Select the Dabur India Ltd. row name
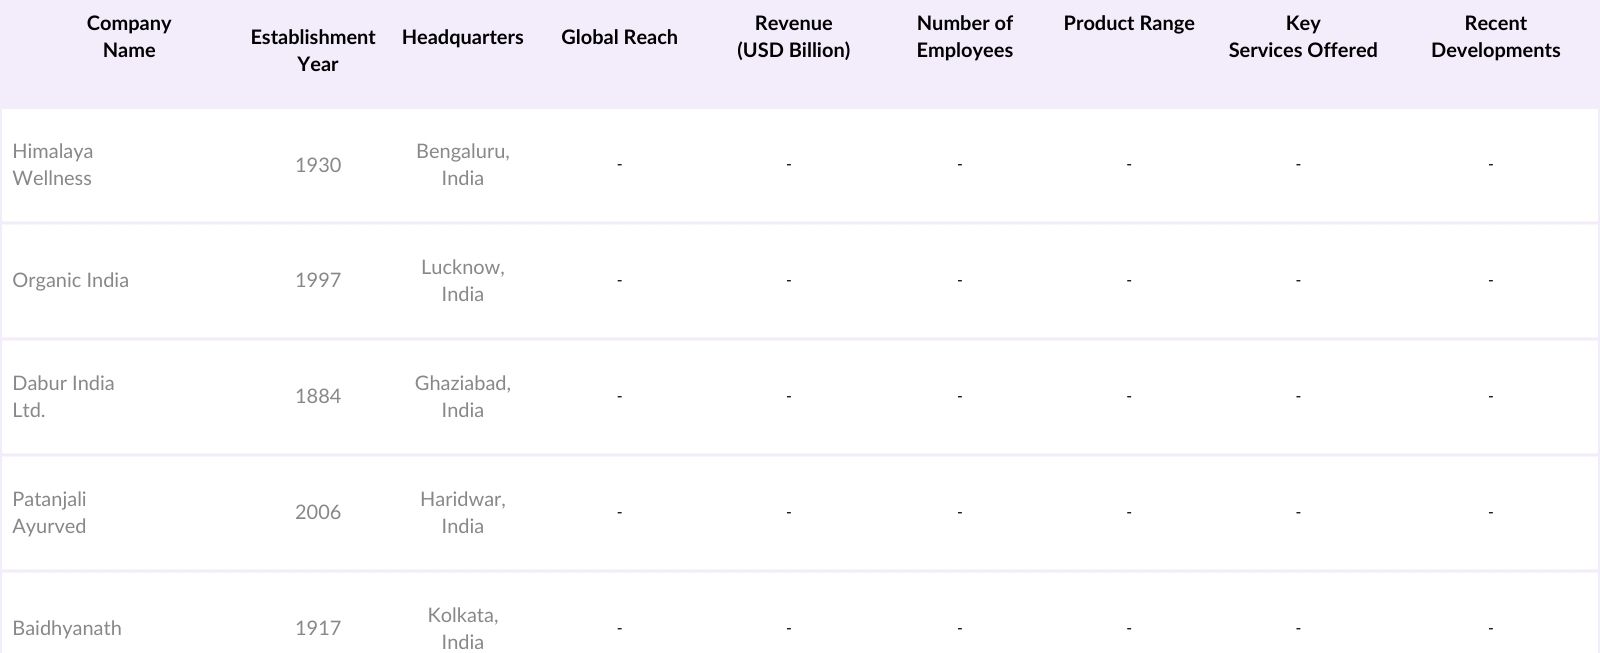The image size is (1600, 653). tap(63, 396)
